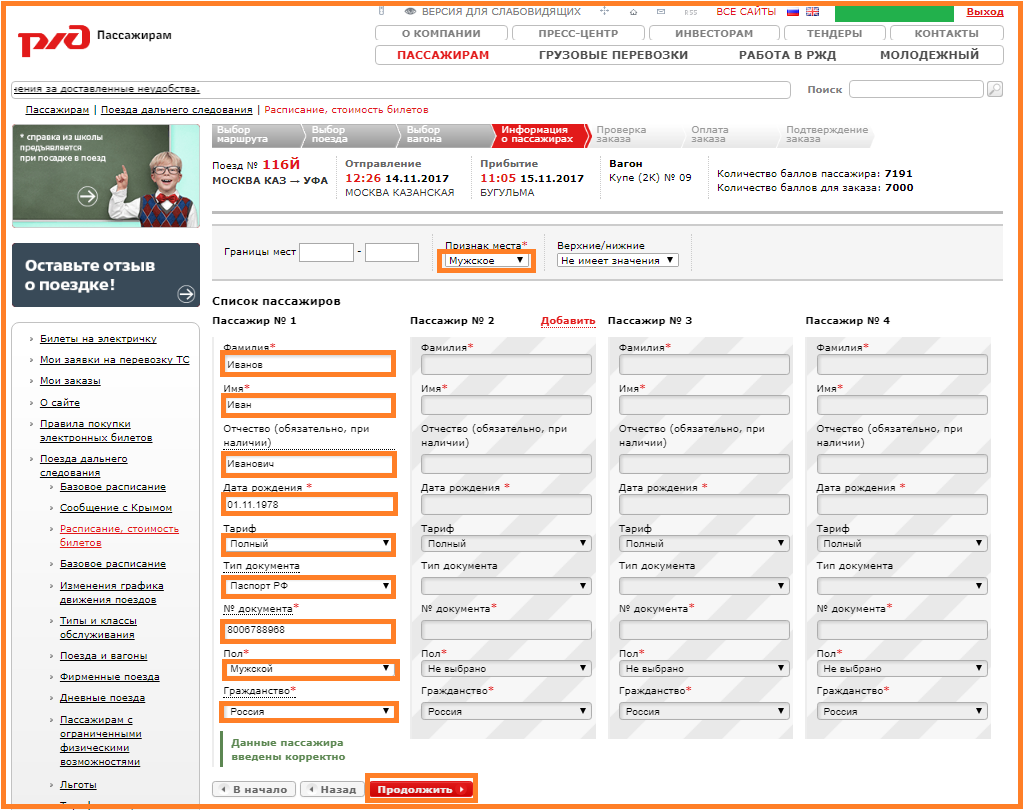Viewport: 1024px width, 810px height.
Task: Click the home icon in top bar
Action: click(x=633, y=12)
